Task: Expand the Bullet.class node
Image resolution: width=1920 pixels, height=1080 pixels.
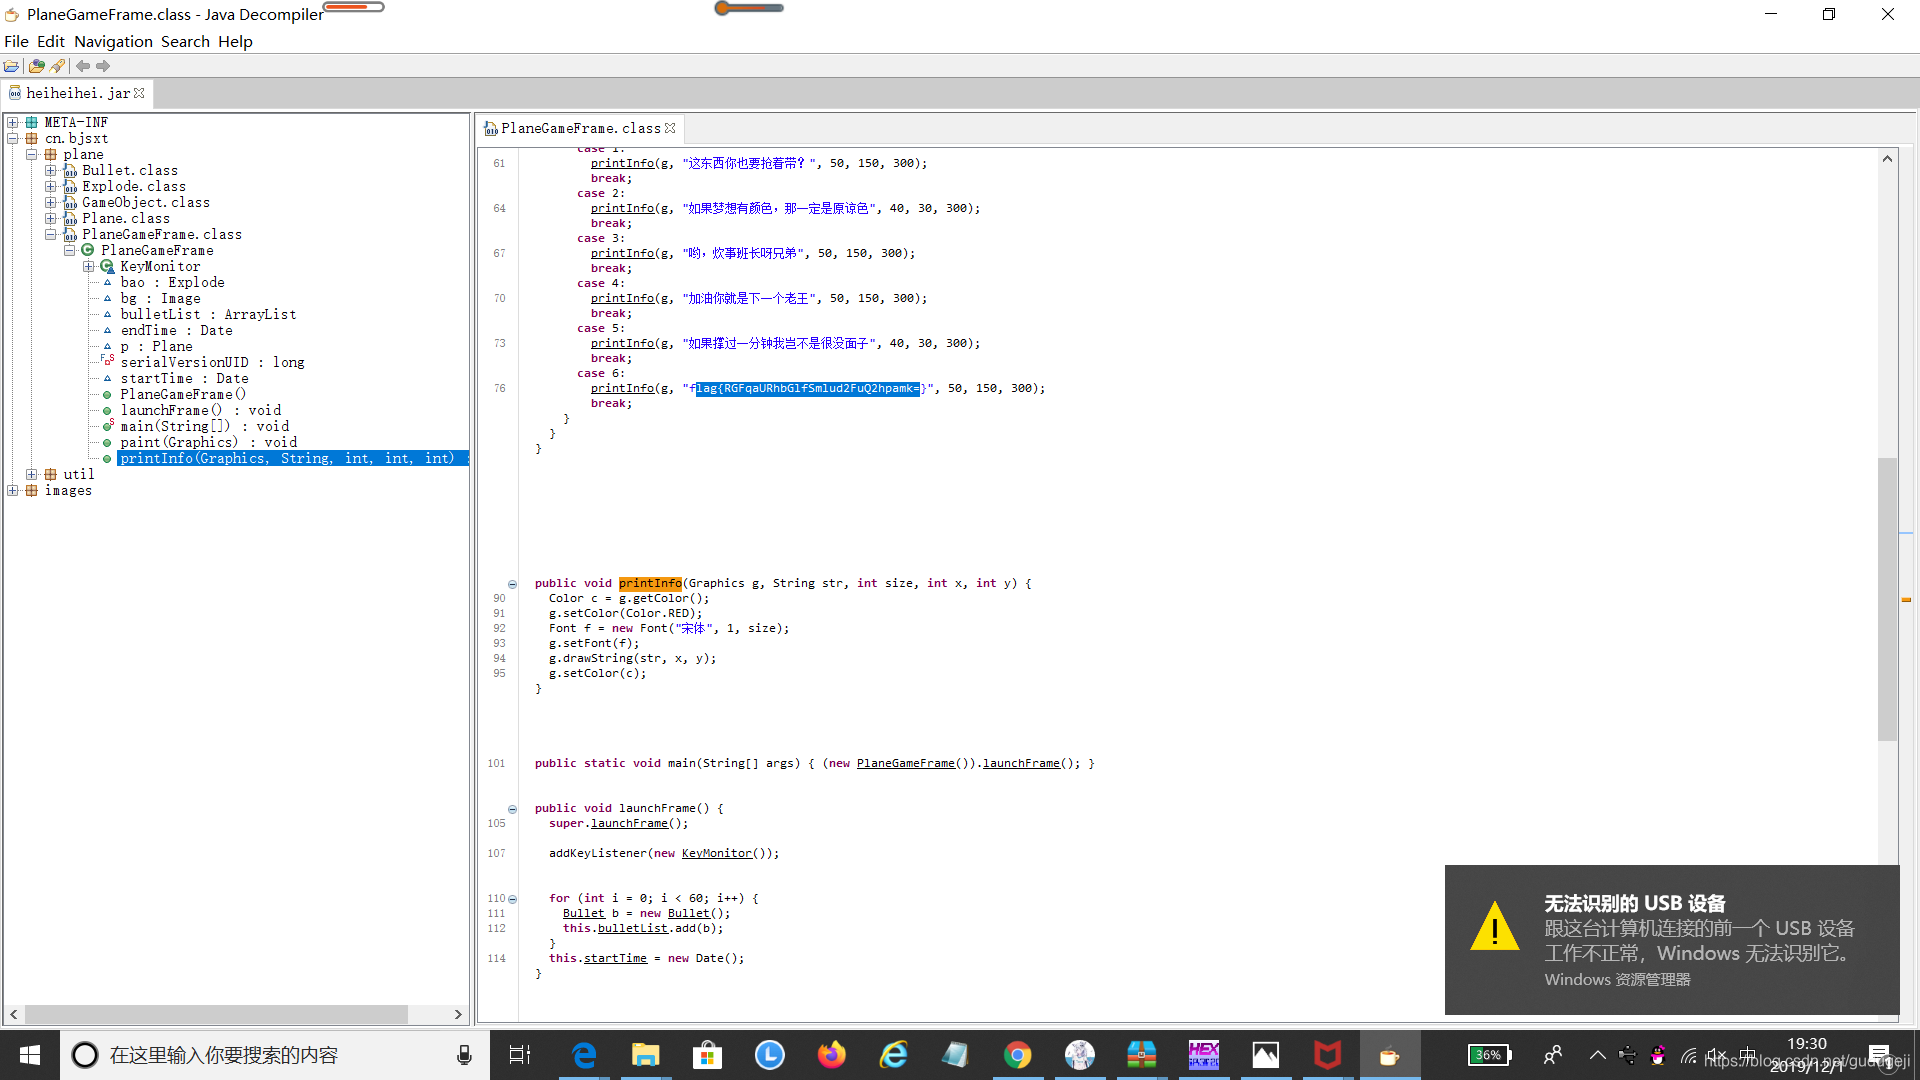Action: [51, 170]
